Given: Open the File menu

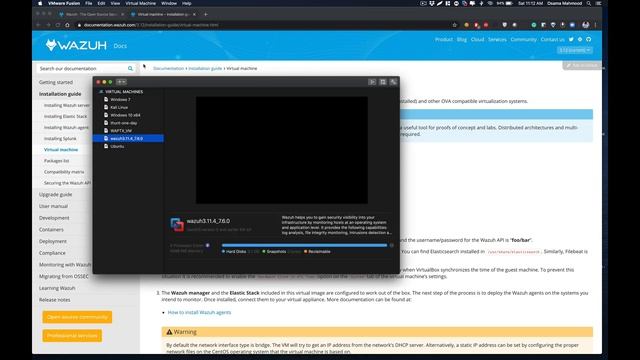Looking at the screenshot, I should (89, 3).
